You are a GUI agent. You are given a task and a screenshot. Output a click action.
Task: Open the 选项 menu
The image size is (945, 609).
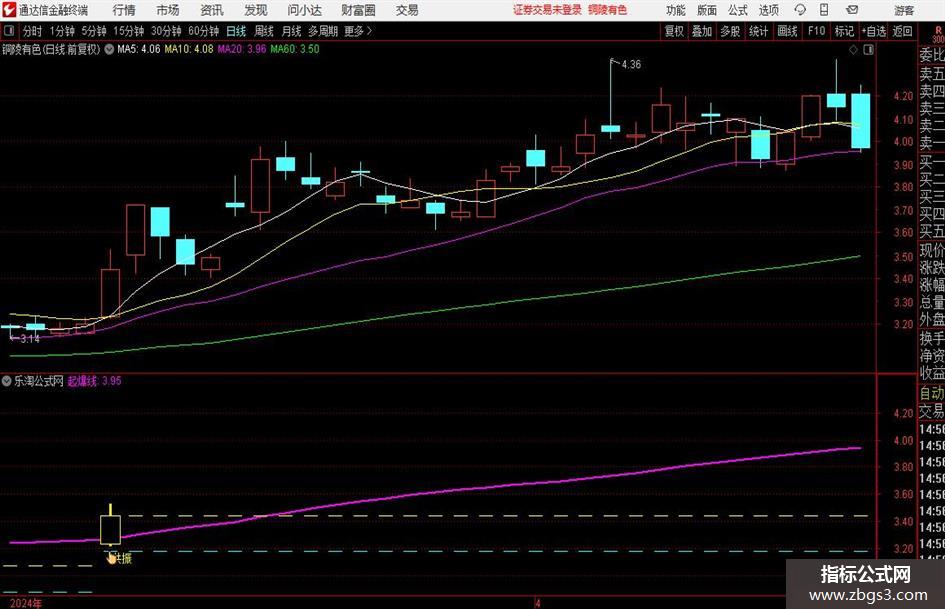coord(768,10)
